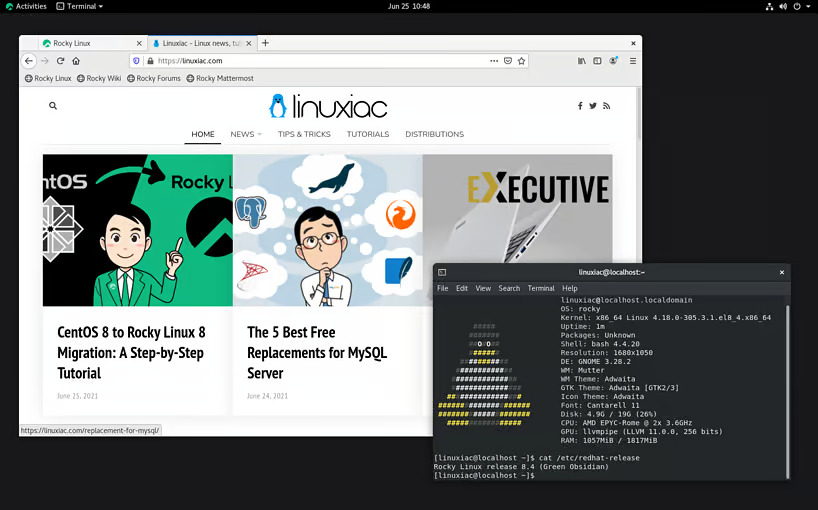Click June 25, 2021 article date
The height and width of the screenshot is (510, 818).
(x=77, y=396)
